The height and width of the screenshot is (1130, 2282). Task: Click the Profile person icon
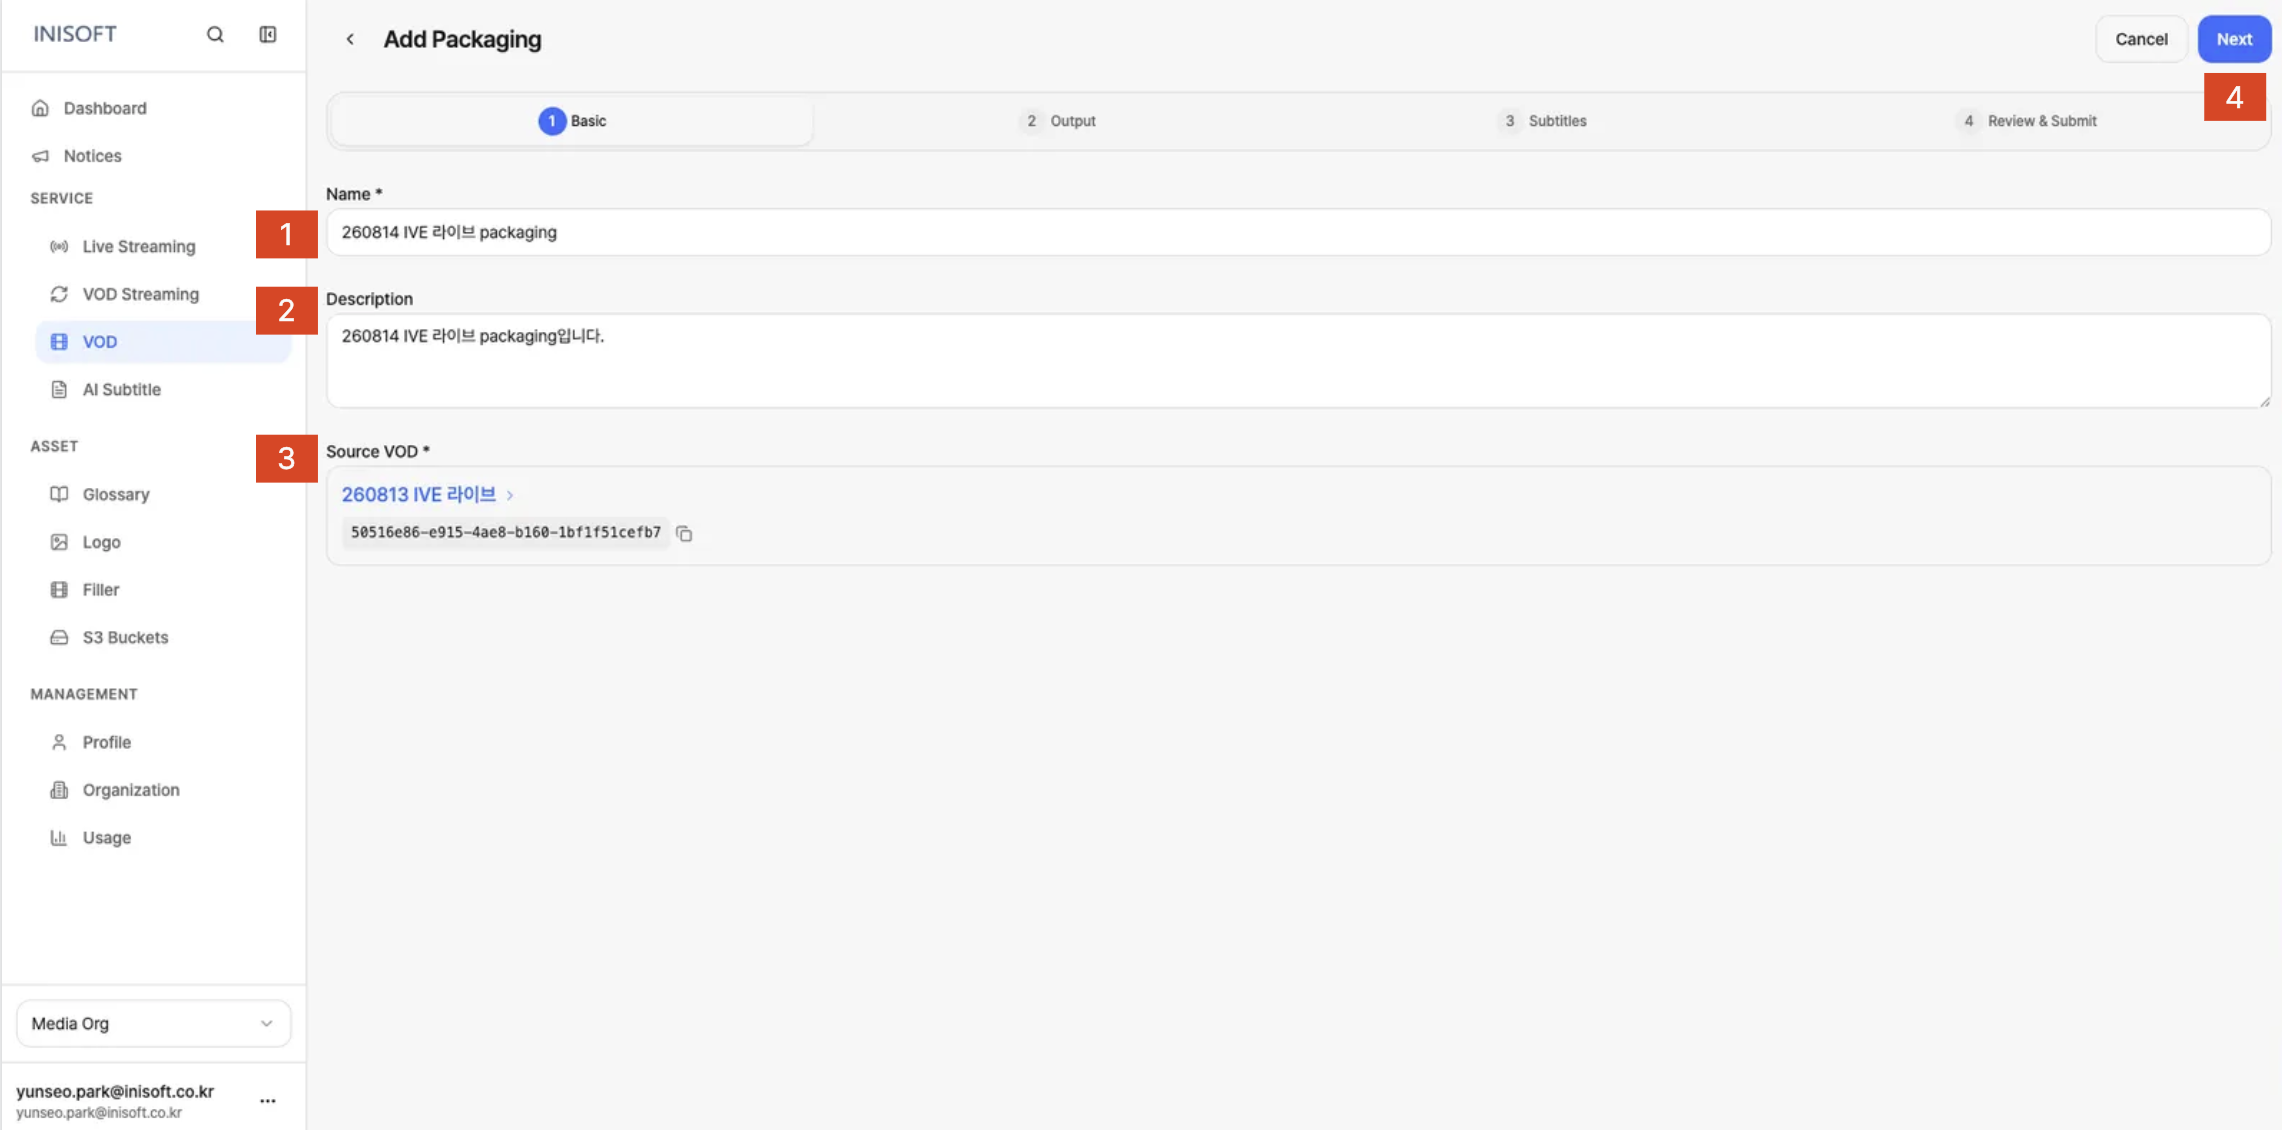click(59, 742)
